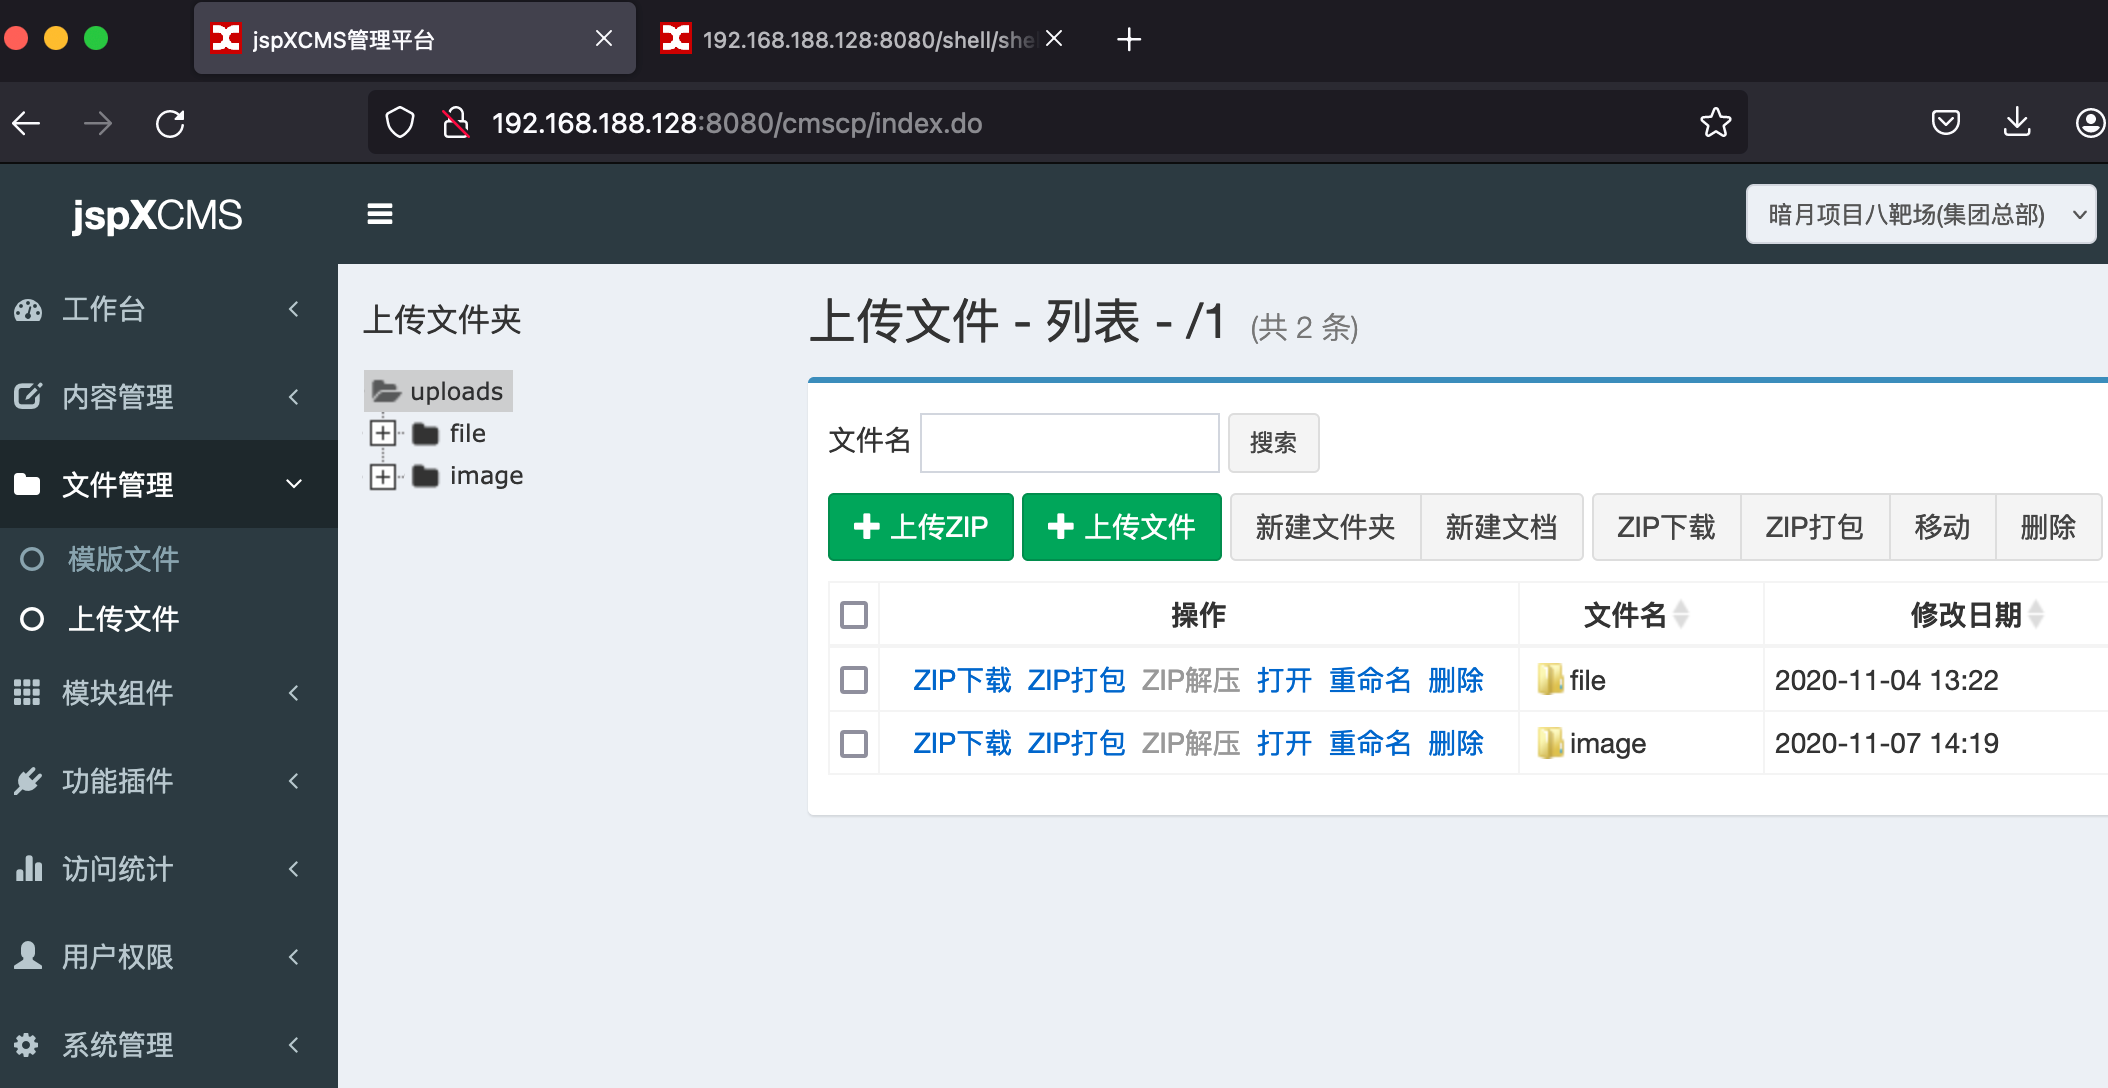Click the 文件名 search input field

(x=1069, y=442)
